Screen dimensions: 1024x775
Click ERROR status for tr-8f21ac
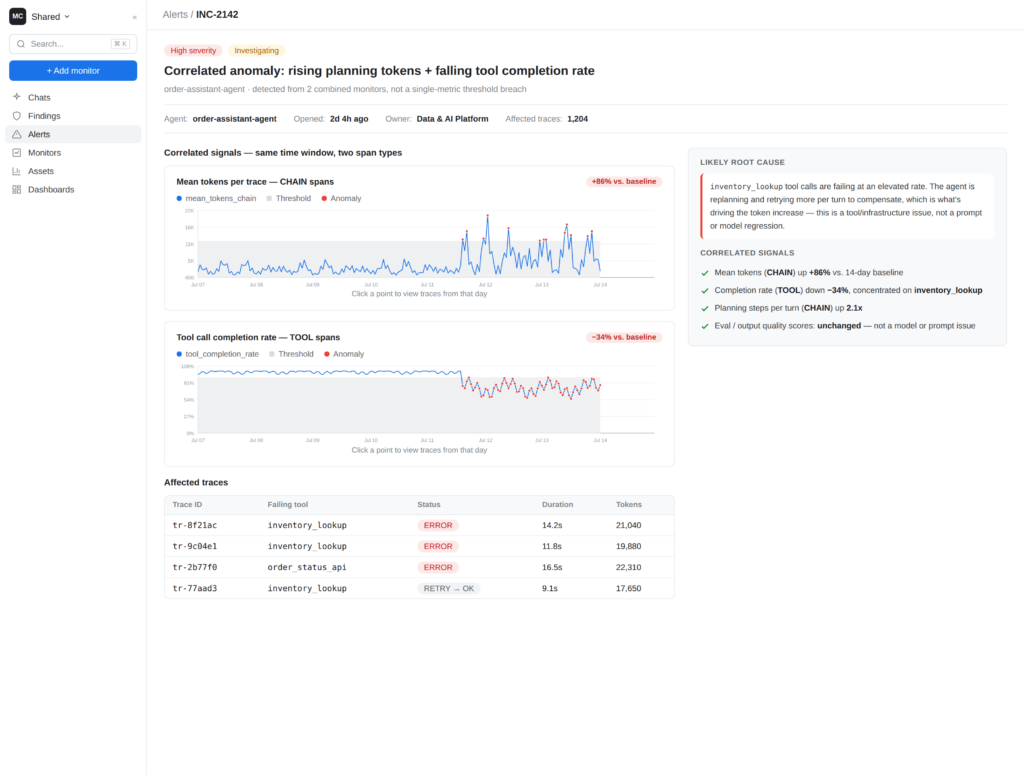click(438, 525)
